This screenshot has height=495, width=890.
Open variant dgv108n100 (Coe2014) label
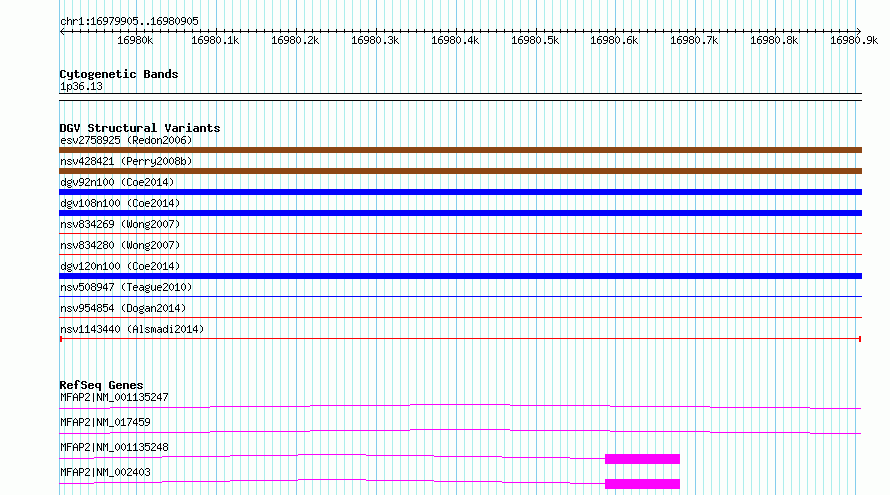[x=120, y=203]
